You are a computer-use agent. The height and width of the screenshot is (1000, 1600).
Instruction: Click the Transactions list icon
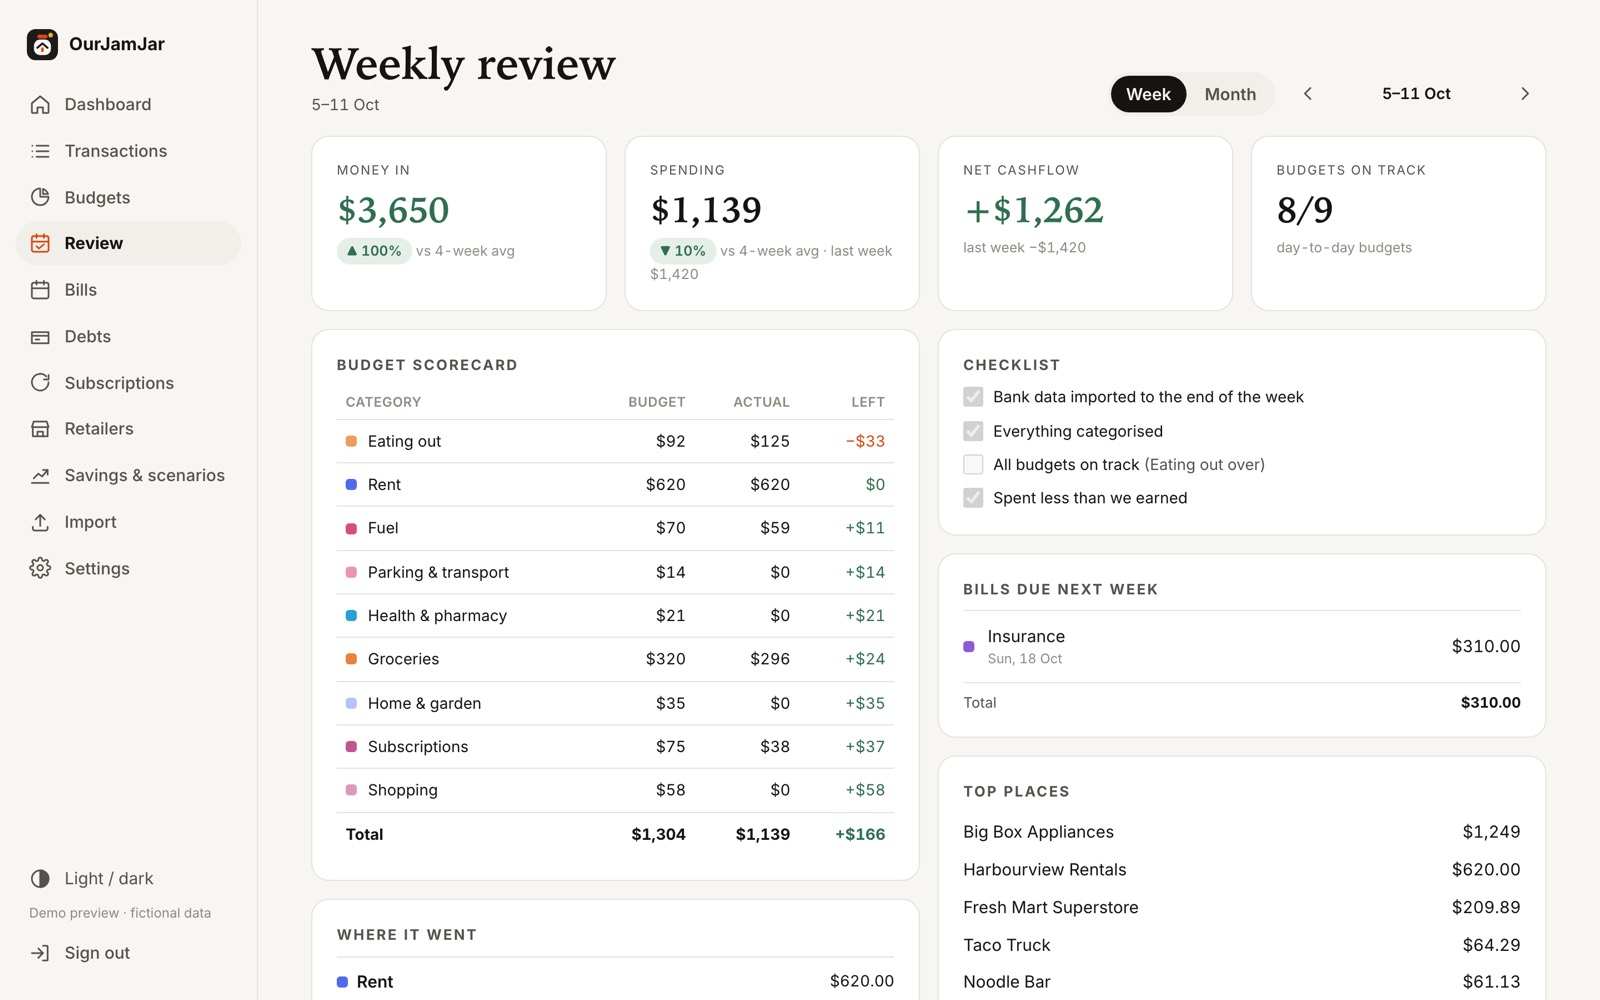click(x=40, y=151)
